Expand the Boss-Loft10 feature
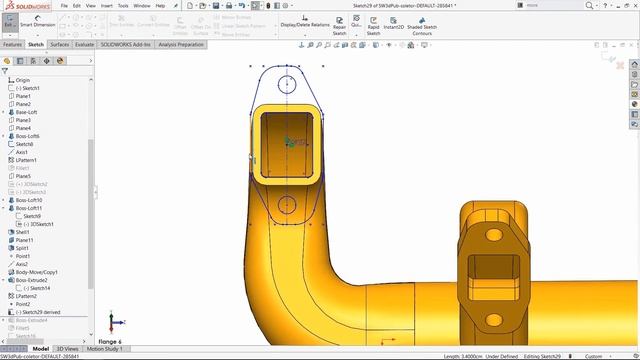This screenshot has width=640, height=360. [4, 200]
